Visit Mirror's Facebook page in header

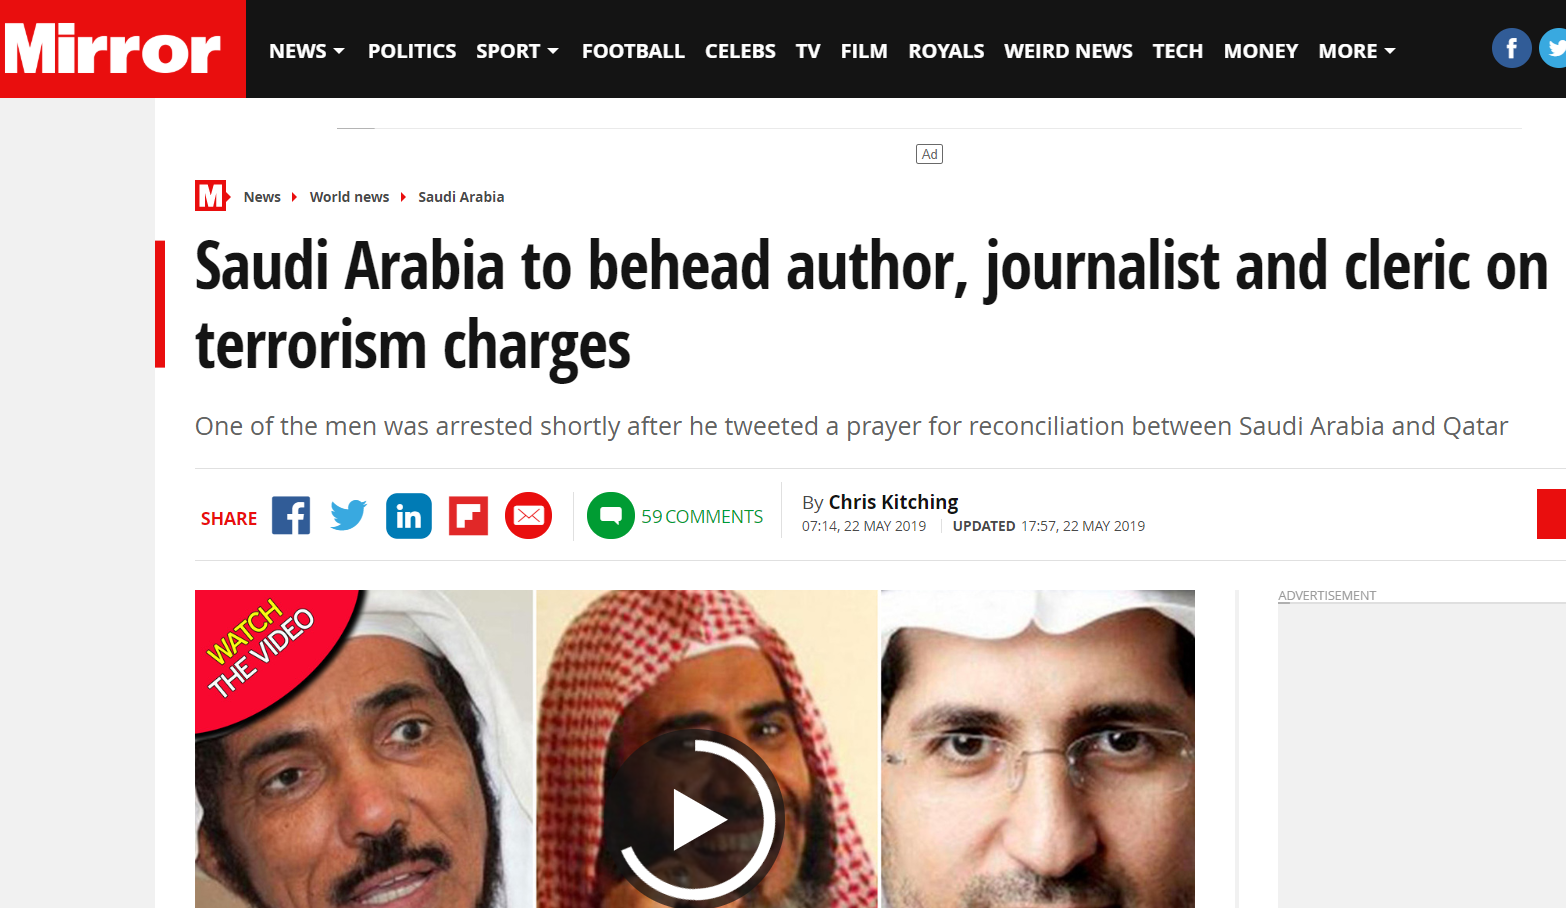tap(1511, 48)
